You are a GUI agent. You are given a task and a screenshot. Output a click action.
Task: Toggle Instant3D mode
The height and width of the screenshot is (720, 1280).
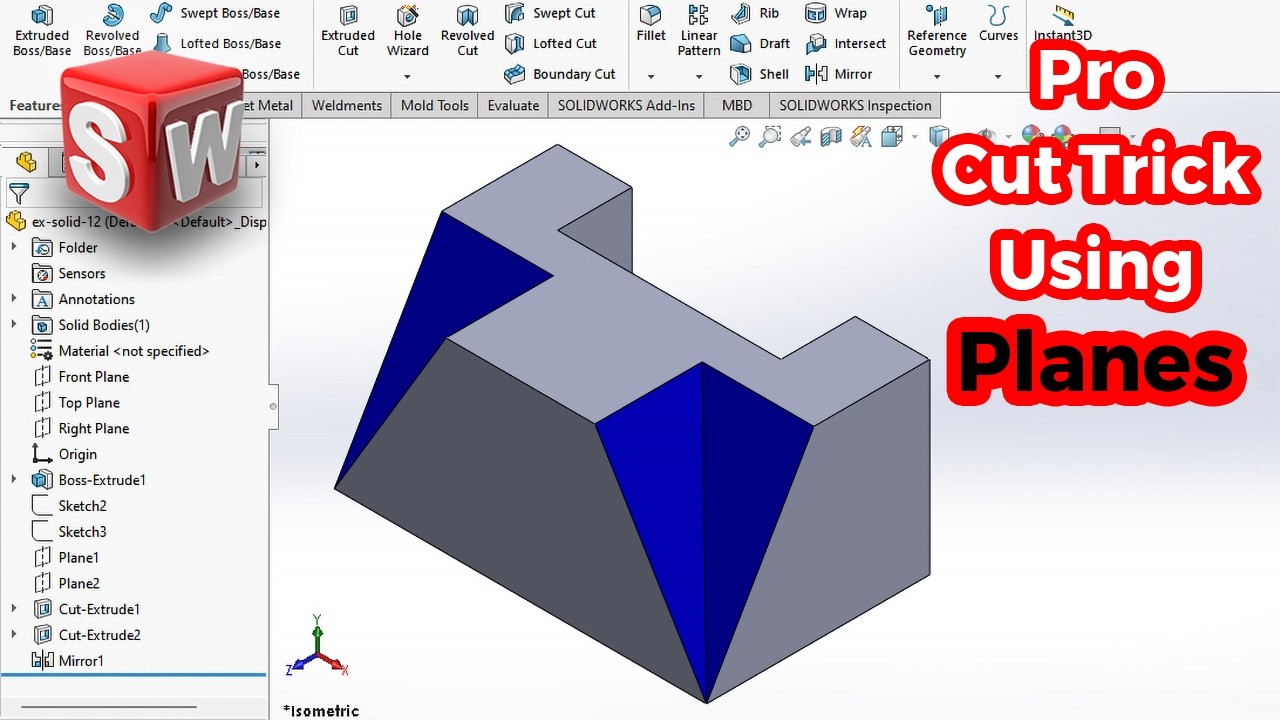(x=1063, y=23)
